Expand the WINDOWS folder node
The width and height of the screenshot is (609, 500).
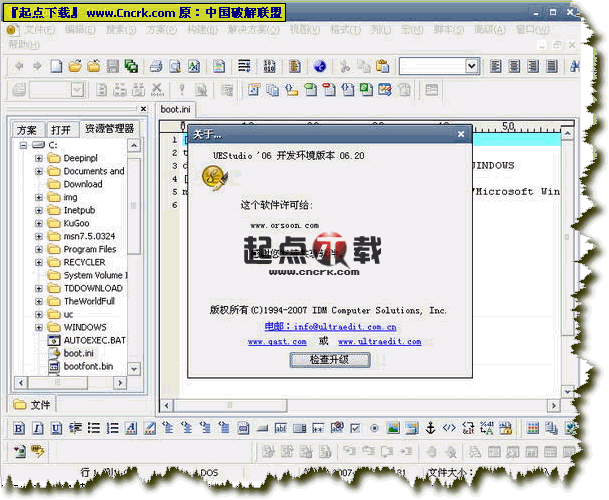39,328
